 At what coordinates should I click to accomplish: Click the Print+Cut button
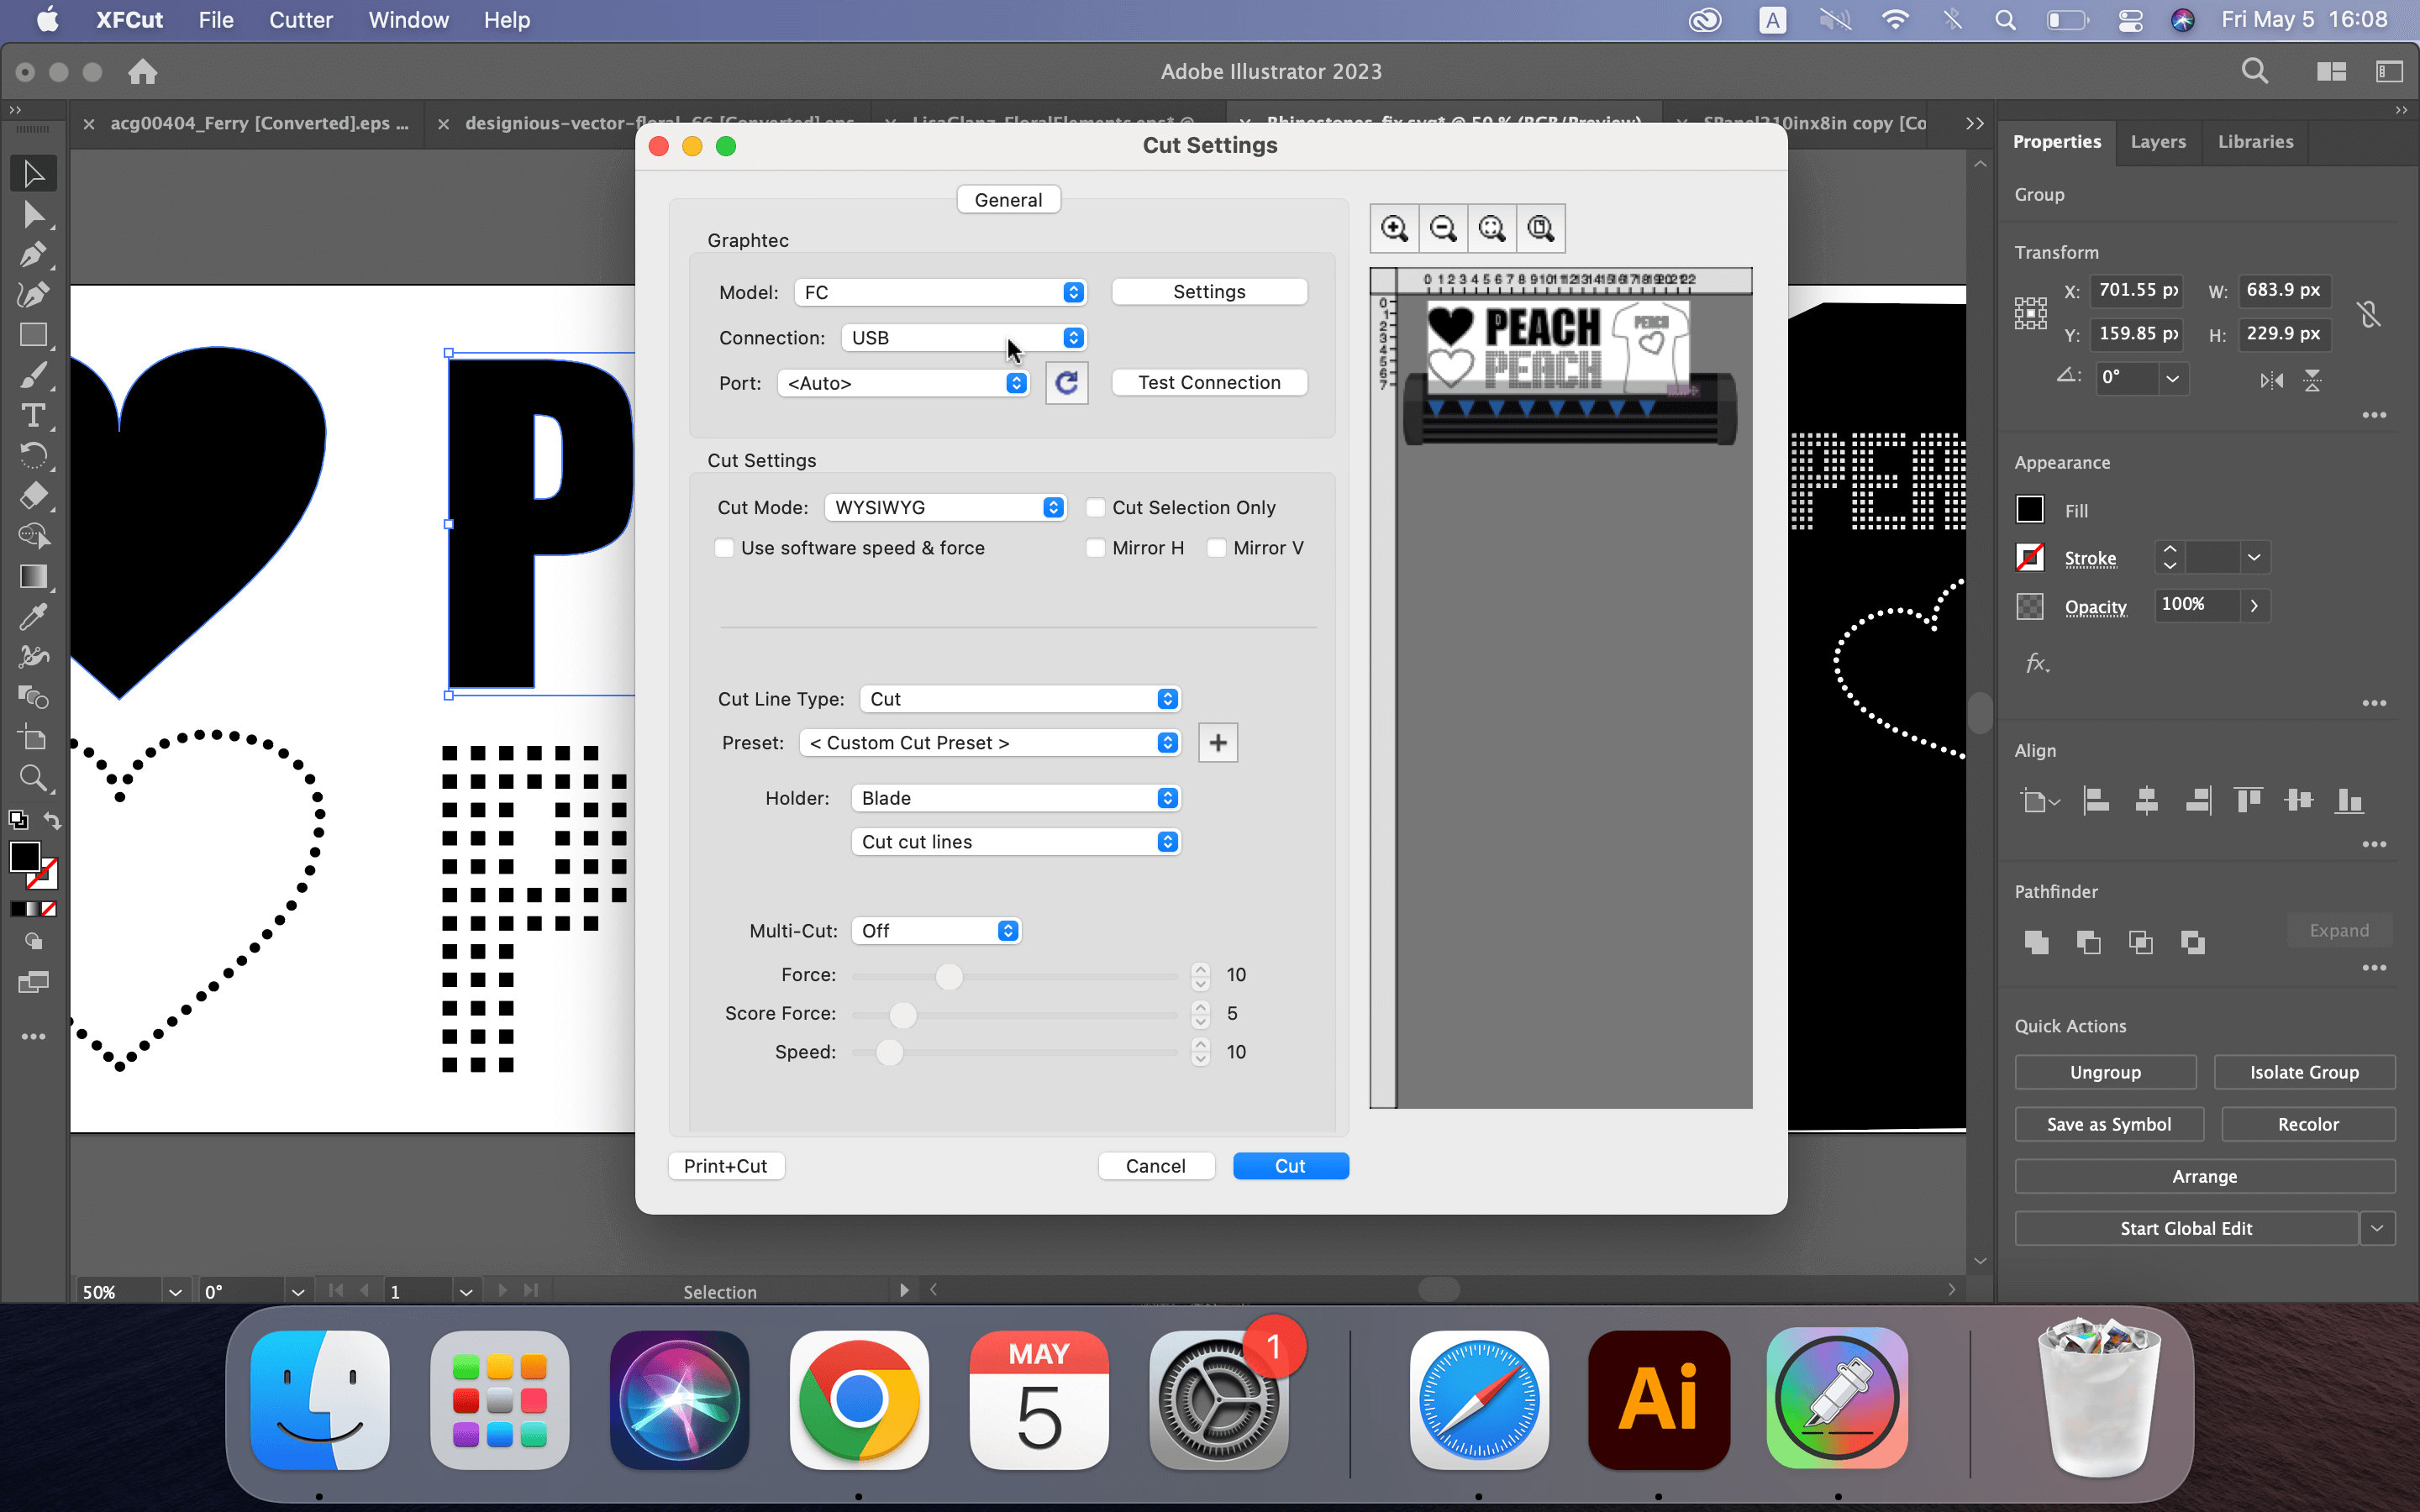point(725,1165)
